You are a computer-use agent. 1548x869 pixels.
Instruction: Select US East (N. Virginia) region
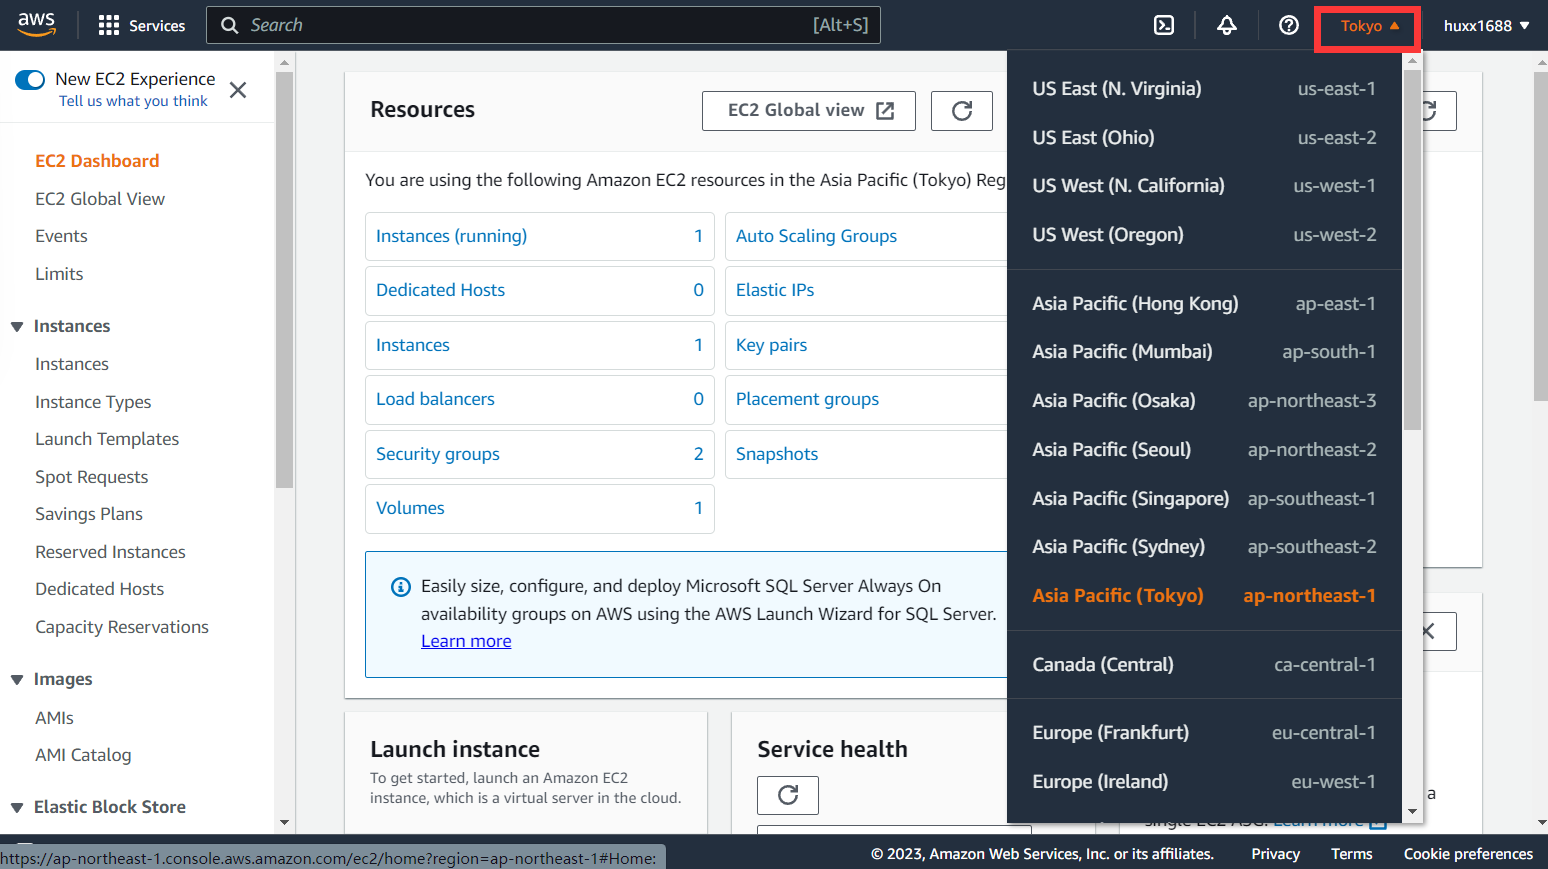(x=1204, y=89)
